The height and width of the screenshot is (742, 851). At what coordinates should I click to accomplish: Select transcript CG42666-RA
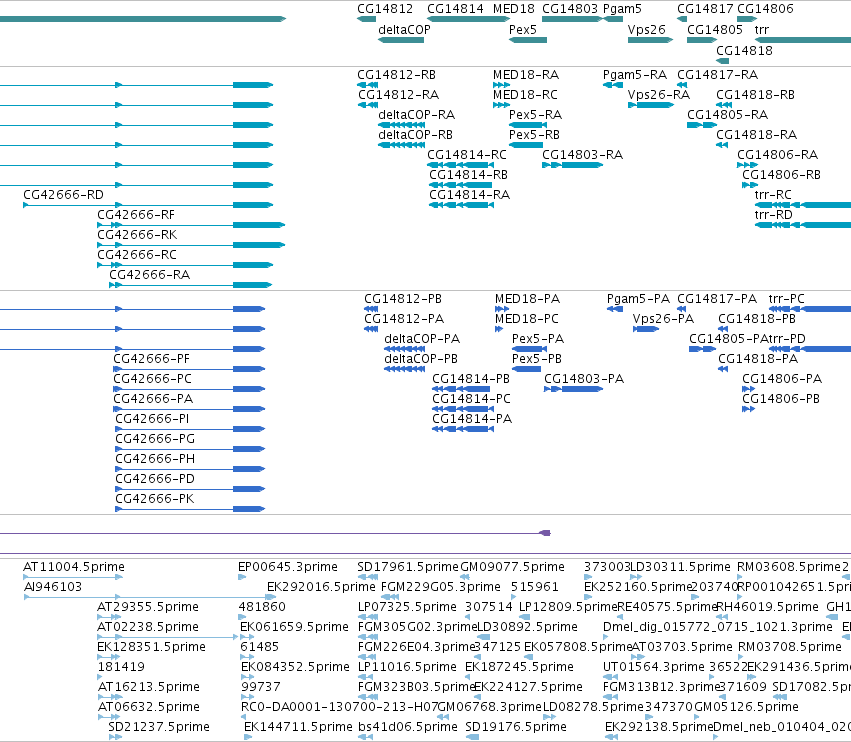(149, 275)
